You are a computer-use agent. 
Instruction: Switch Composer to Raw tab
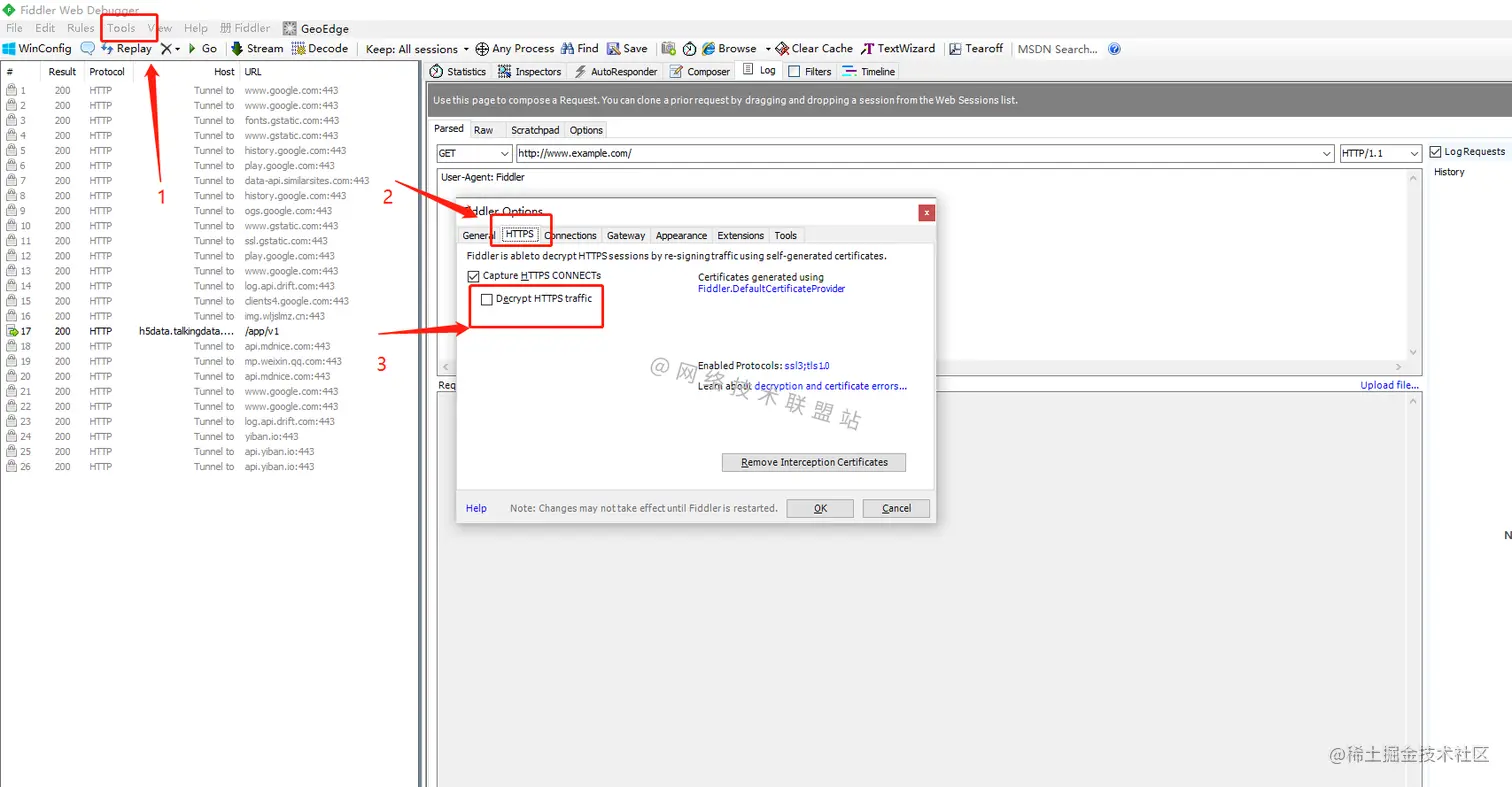coord(483,130)
